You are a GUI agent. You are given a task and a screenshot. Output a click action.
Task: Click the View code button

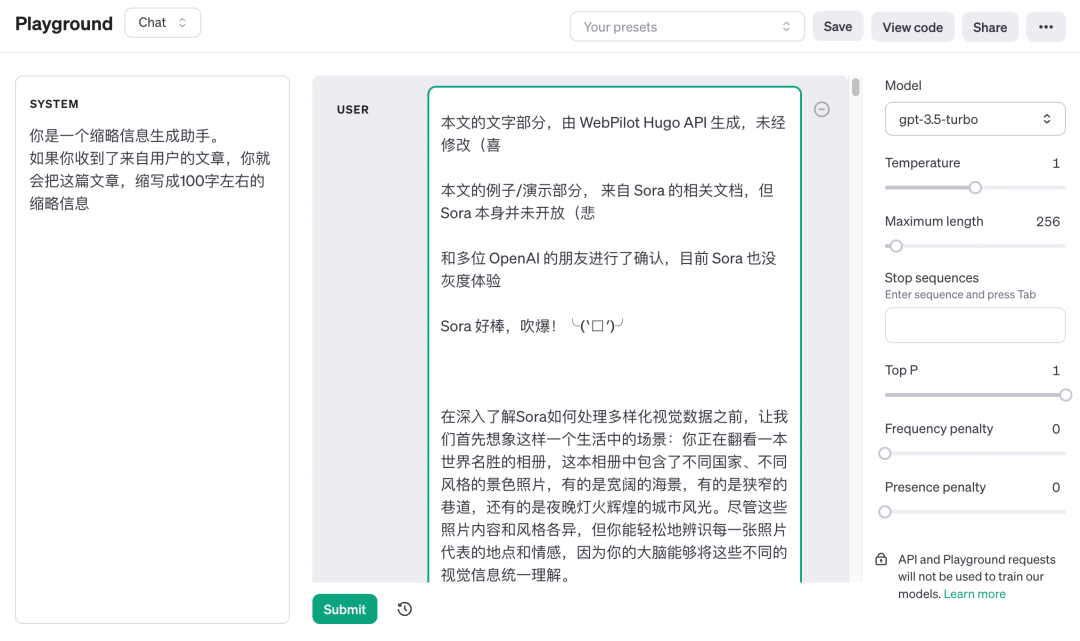(913, 27)
